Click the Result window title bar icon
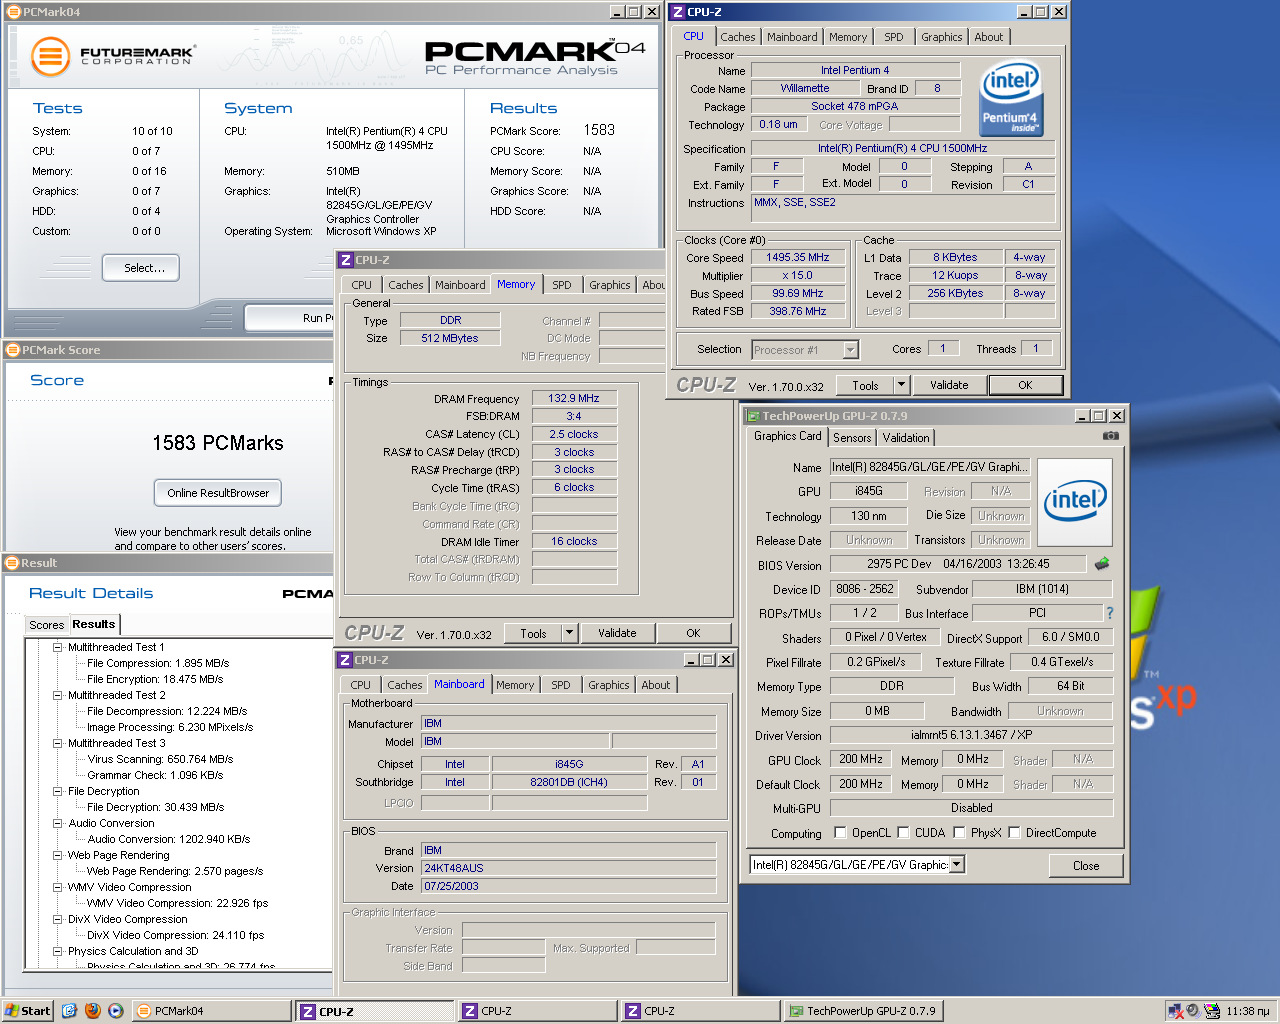 [x=13, y=563]
